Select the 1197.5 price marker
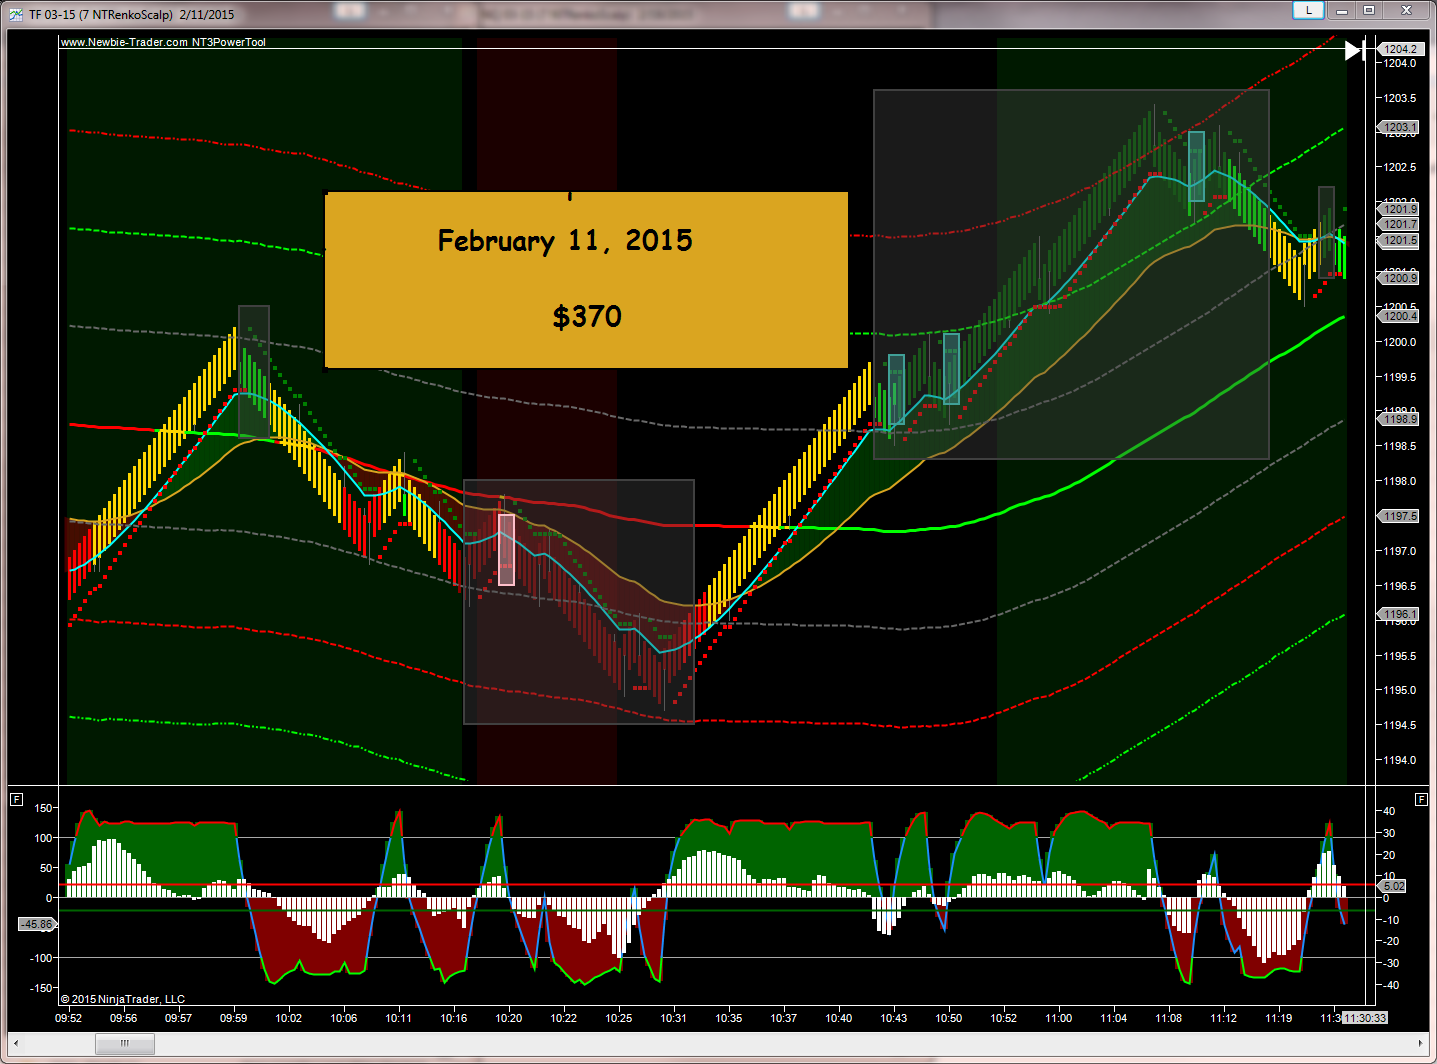This screenshot has height=1064, width=1437. 1398,516
